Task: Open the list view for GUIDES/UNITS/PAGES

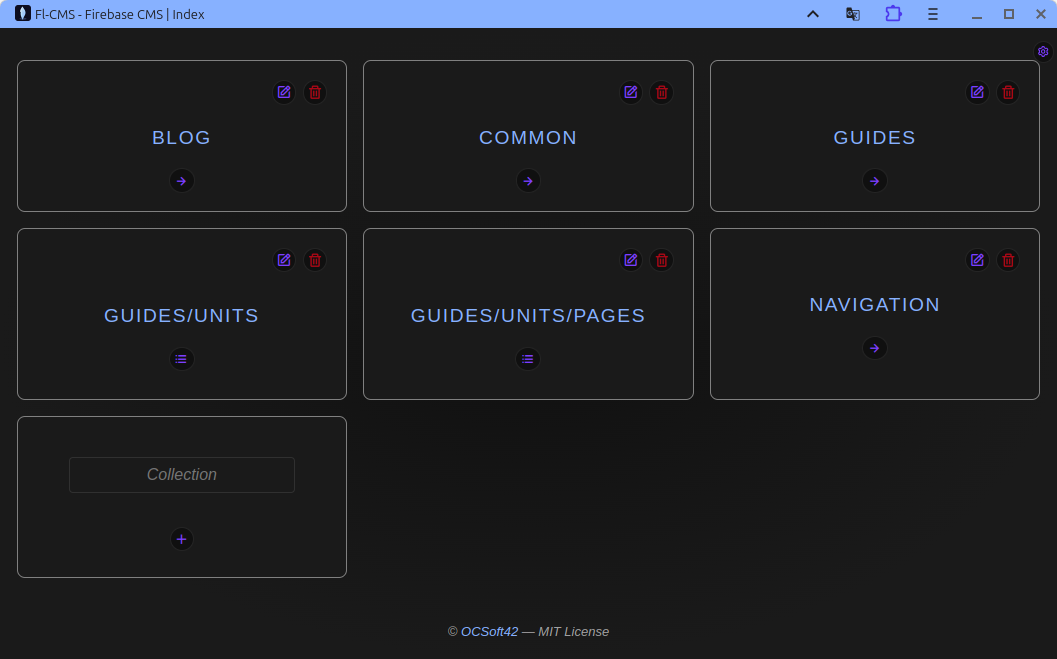Action: click(528, 359)
